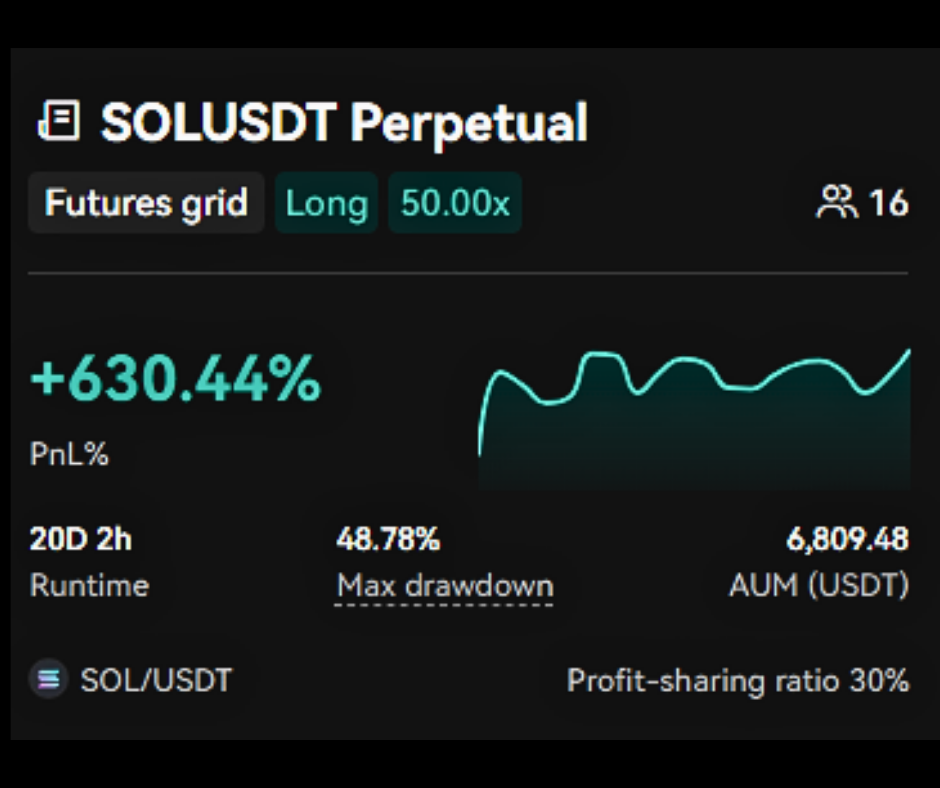Click the PnL% label
This screenshot has height=788, width=940.
tap(69, 455)
